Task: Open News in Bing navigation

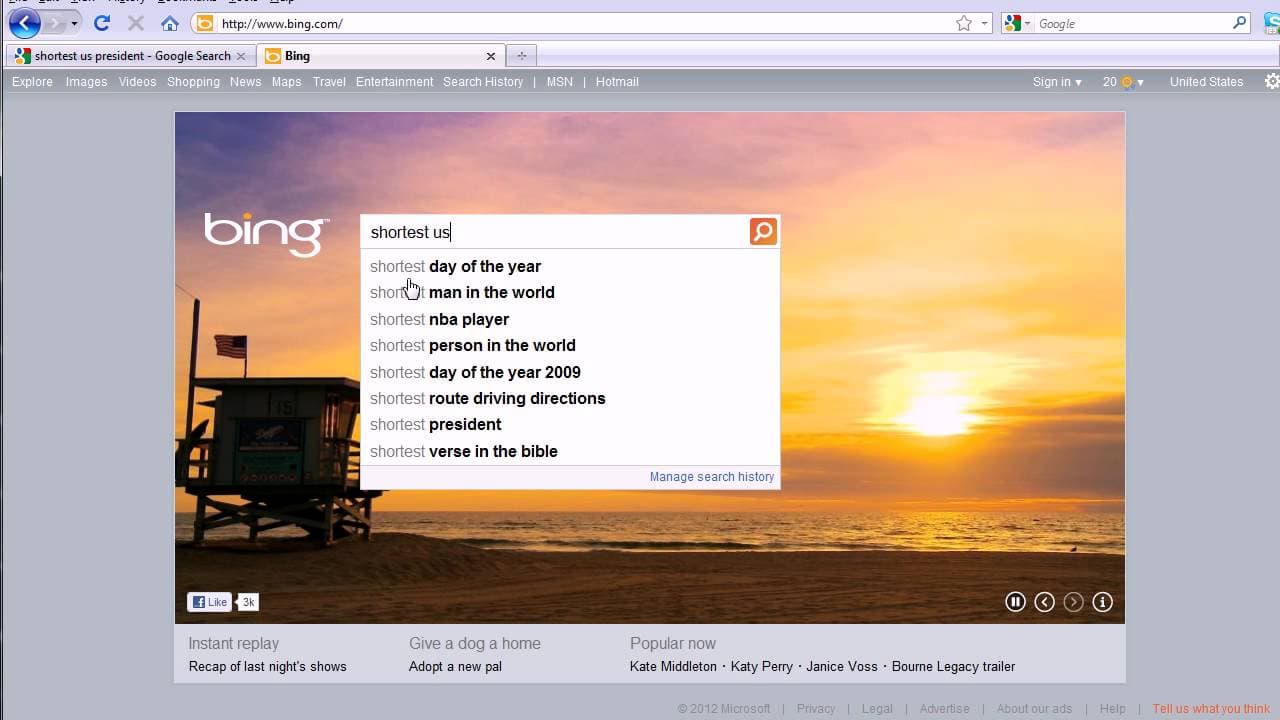Action: tap(245, 82)
